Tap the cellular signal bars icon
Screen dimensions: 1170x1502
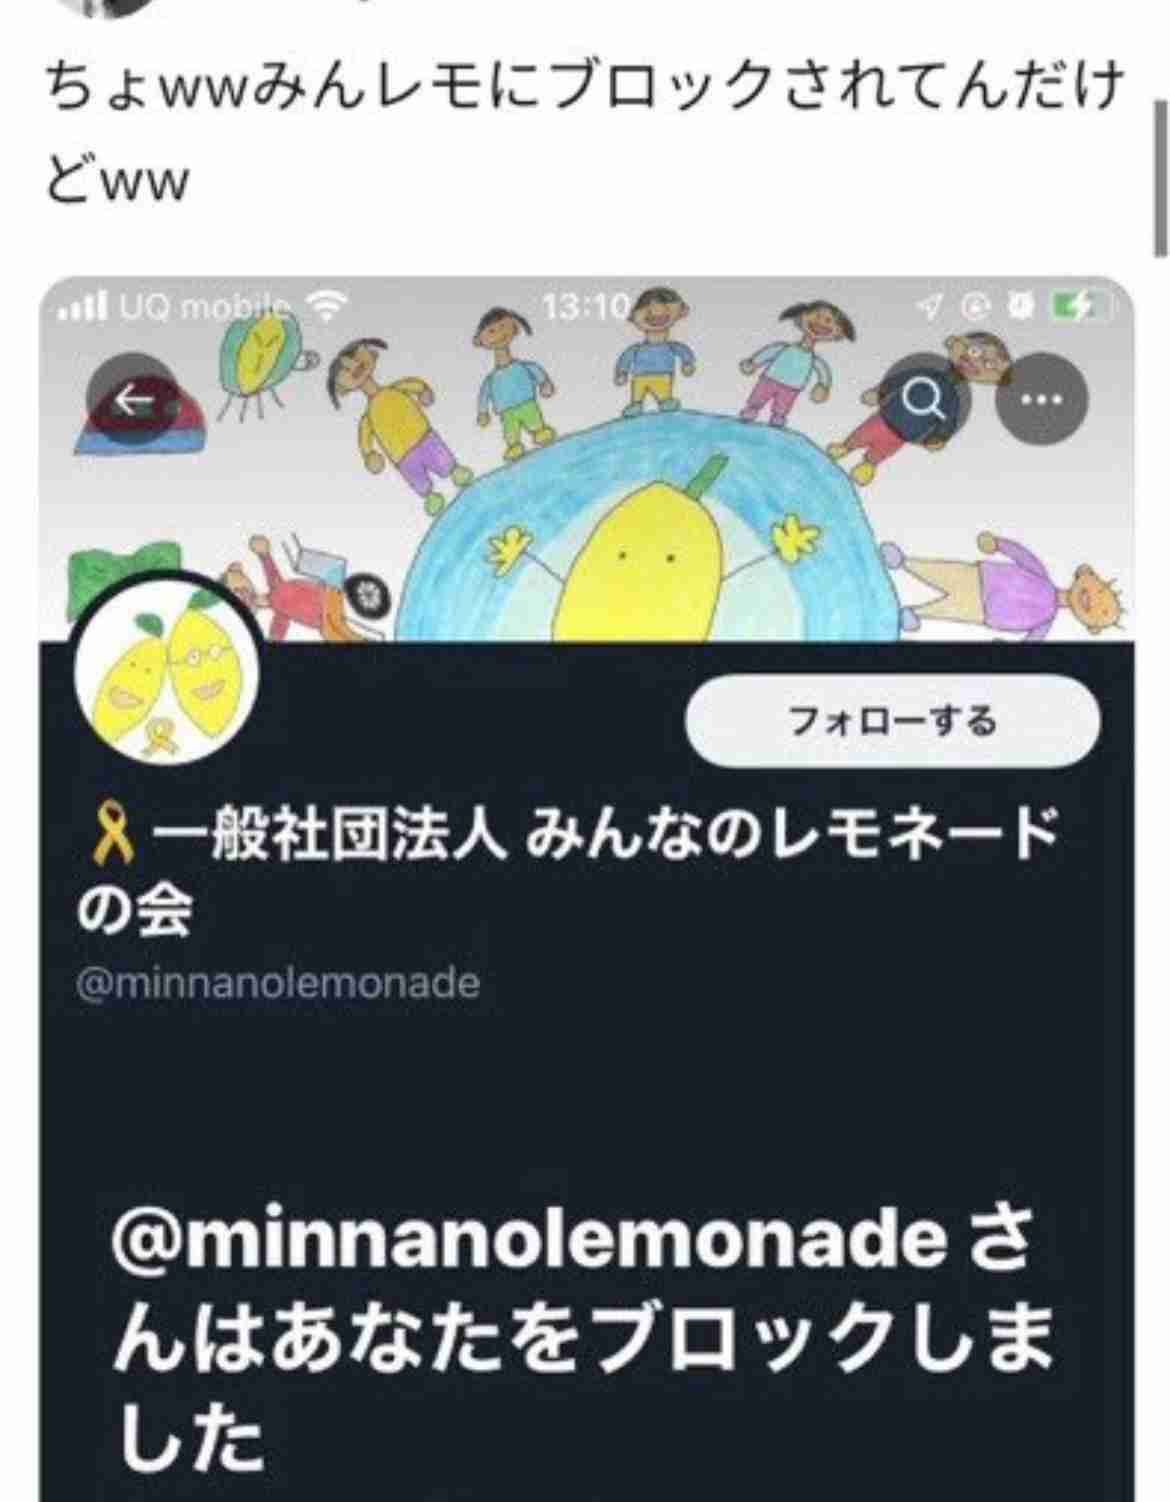84,306
